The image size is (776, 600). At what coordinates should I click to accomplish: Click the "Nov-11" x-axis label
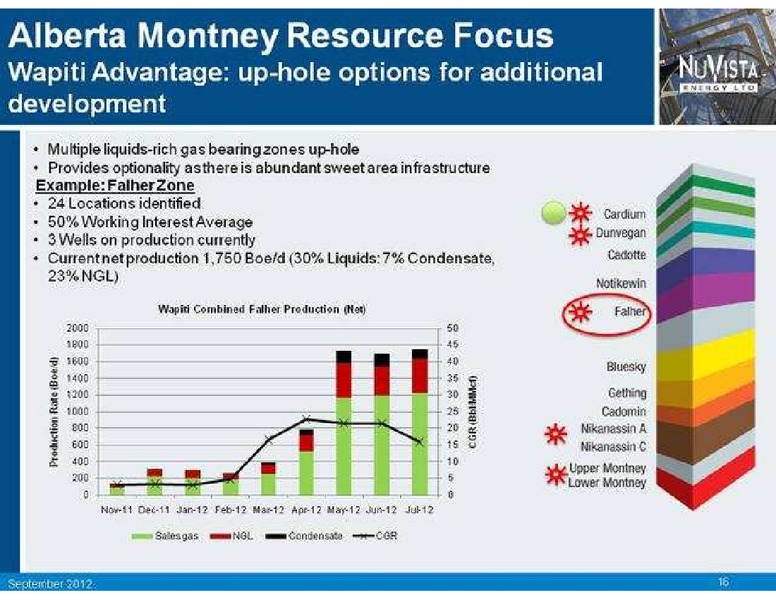(116, 510)
